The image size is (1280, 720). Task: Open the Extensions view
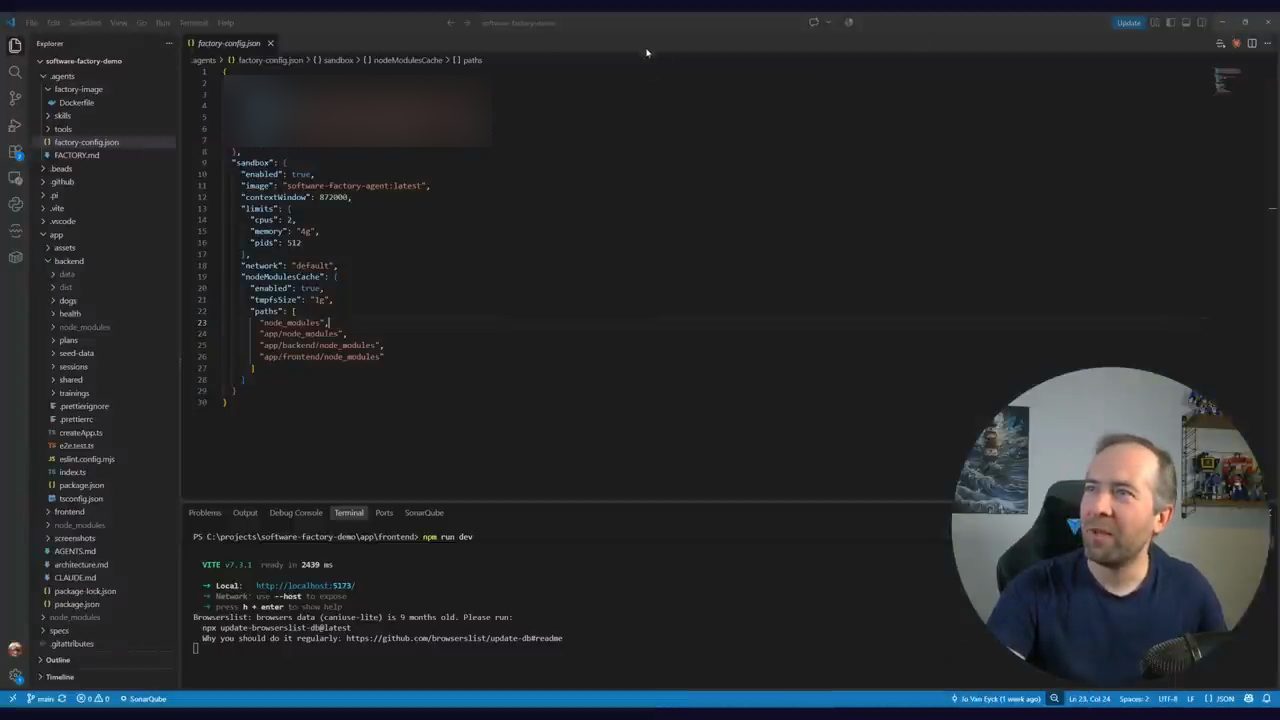pyautogui.click(x=15, y=151)
